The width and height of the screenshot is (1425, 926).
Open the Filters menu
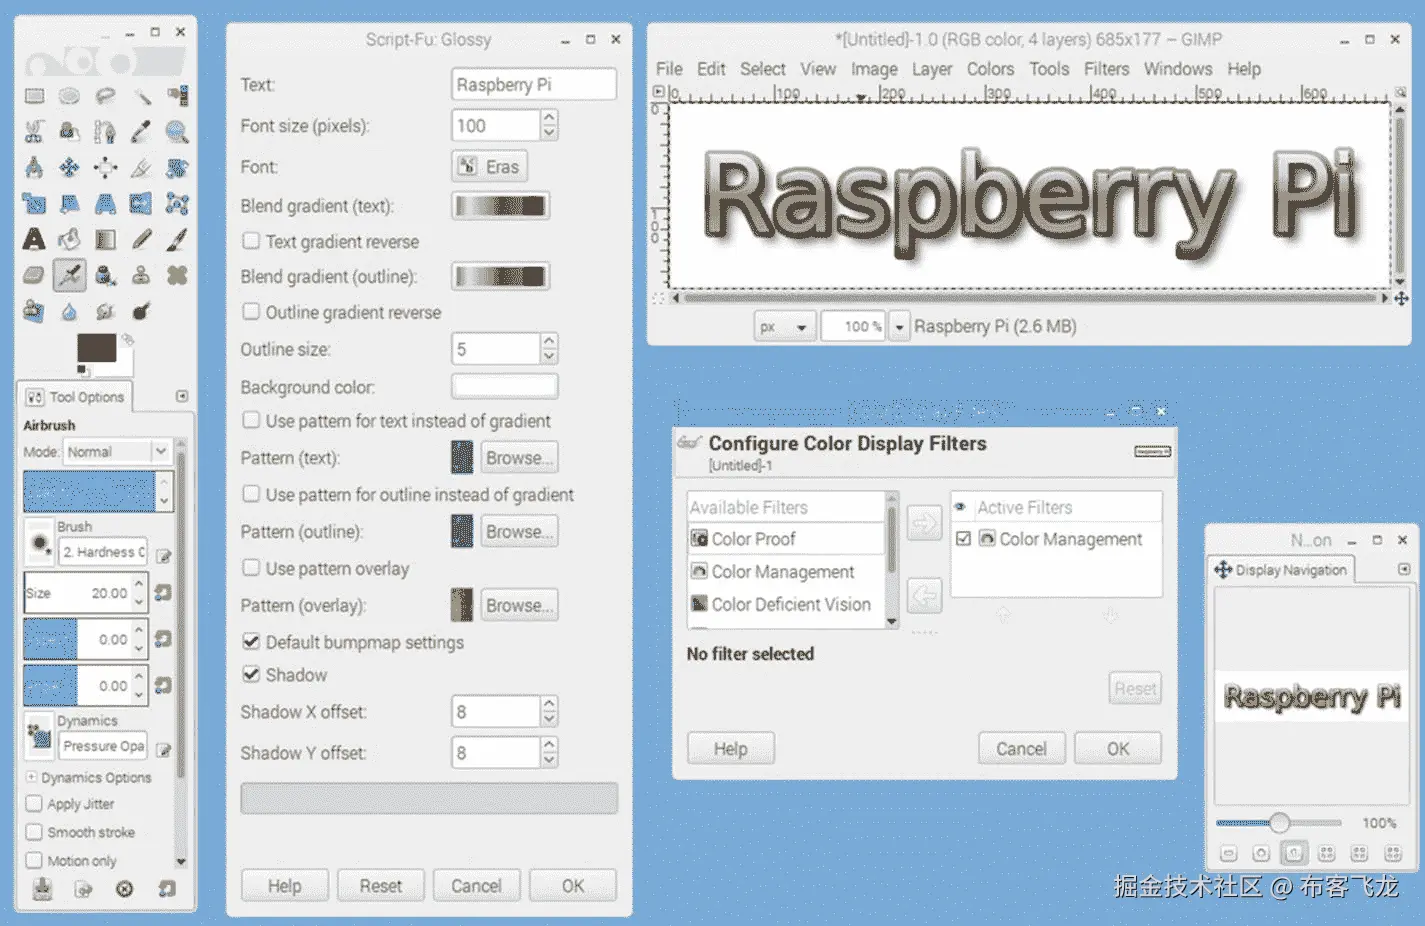tap(1106, 69)
